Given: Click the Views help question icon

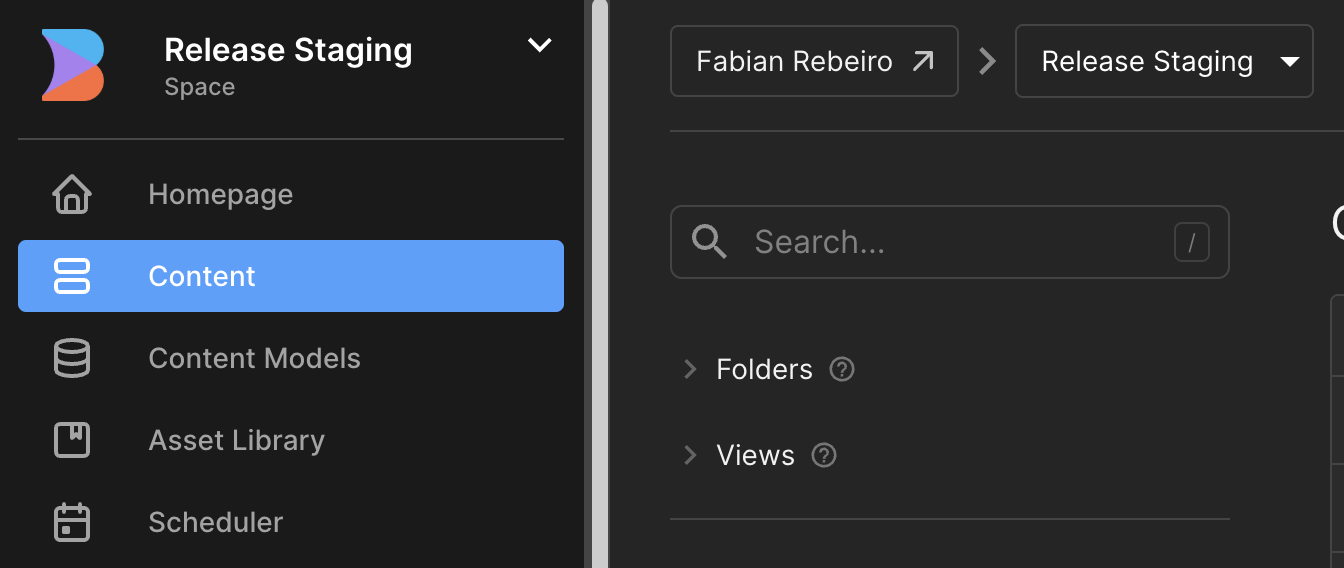Looking at the screenshot, I should click(823, 455).
